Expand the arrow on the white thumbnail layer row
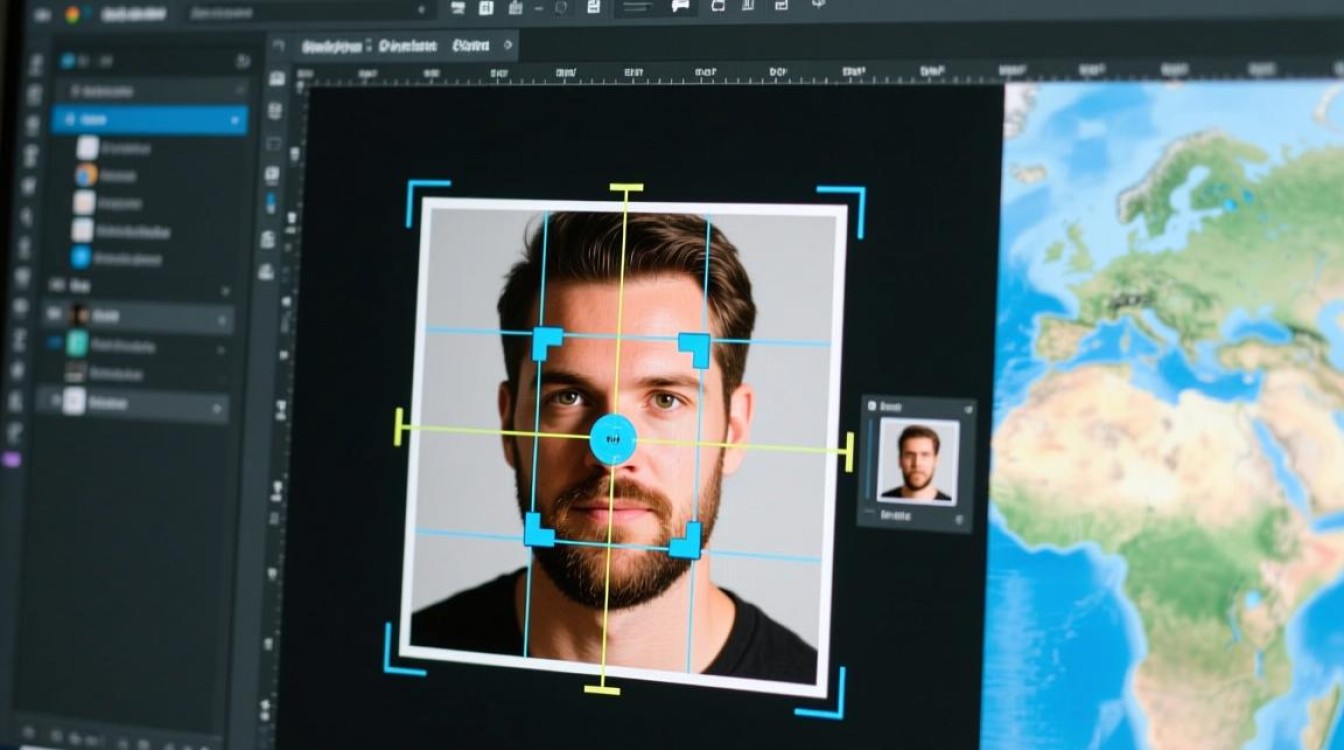Image resolution: width=1344 pixels, height=750 pixels. click(x=216, y=408)
